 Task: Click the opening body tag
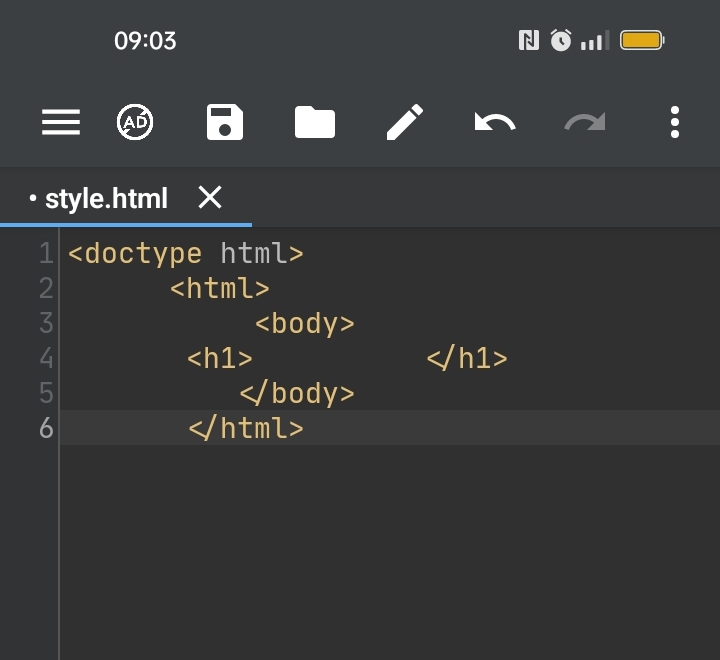305,324
